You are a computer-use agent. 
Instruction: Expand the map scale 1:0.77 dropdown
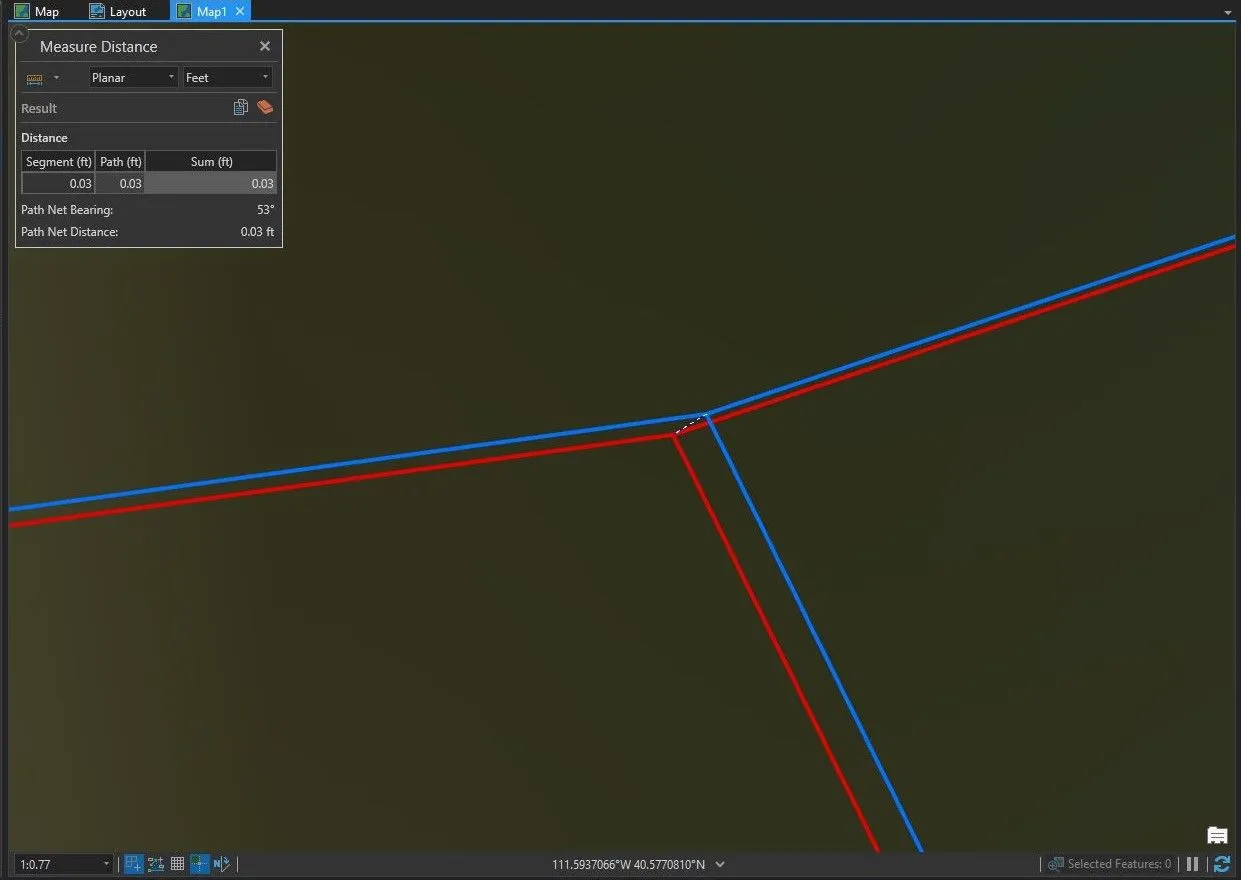point(106,864)
